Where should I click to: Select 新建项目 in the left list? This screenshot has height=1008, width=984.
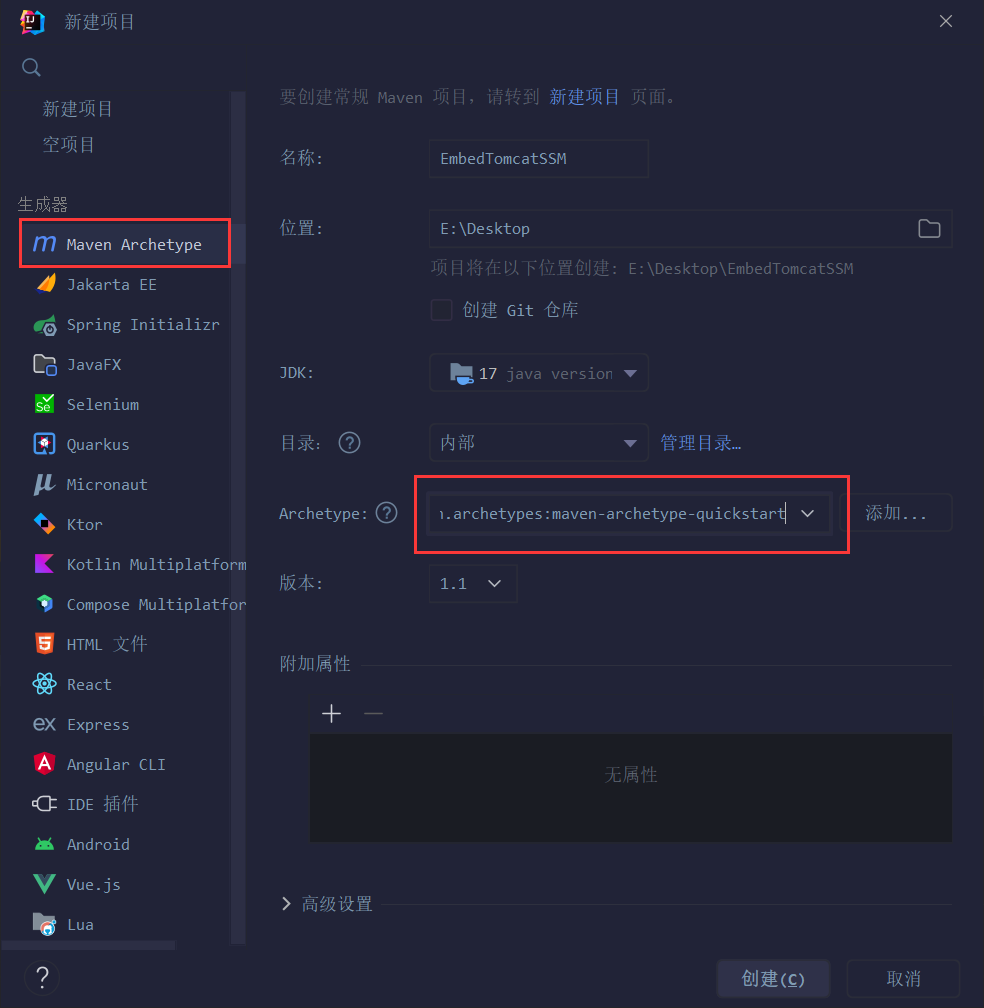pos(78,109)
